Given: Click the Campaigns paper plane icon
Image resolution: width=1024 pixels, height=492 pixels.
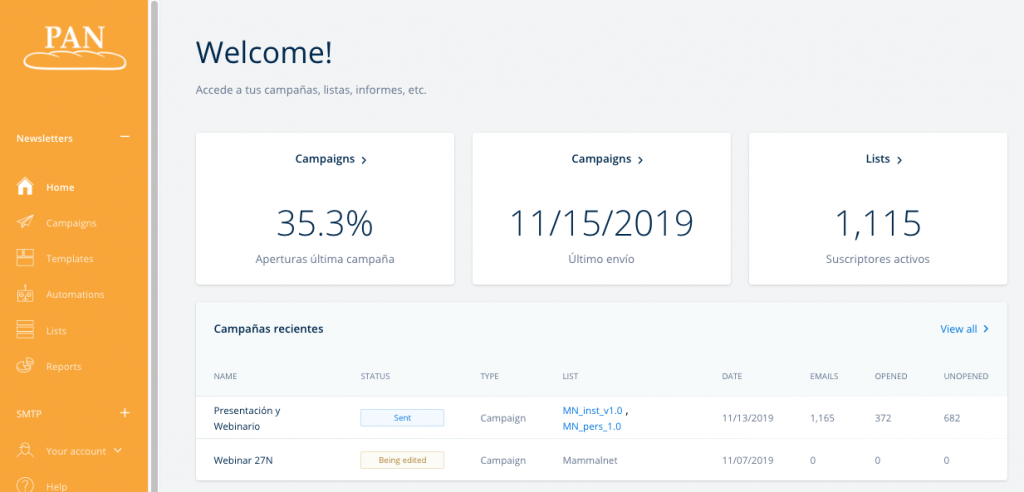Looking at the screenshot, I should pos(26,223).
